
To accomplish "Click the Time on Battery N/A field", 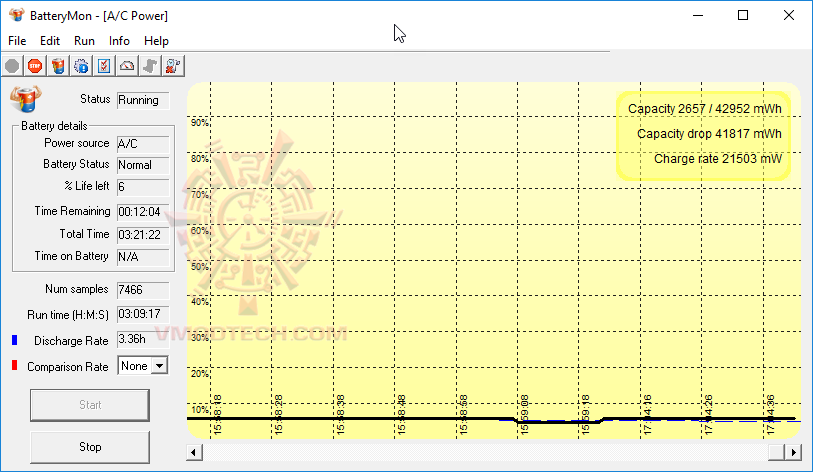I will click(x=143, y=257).
